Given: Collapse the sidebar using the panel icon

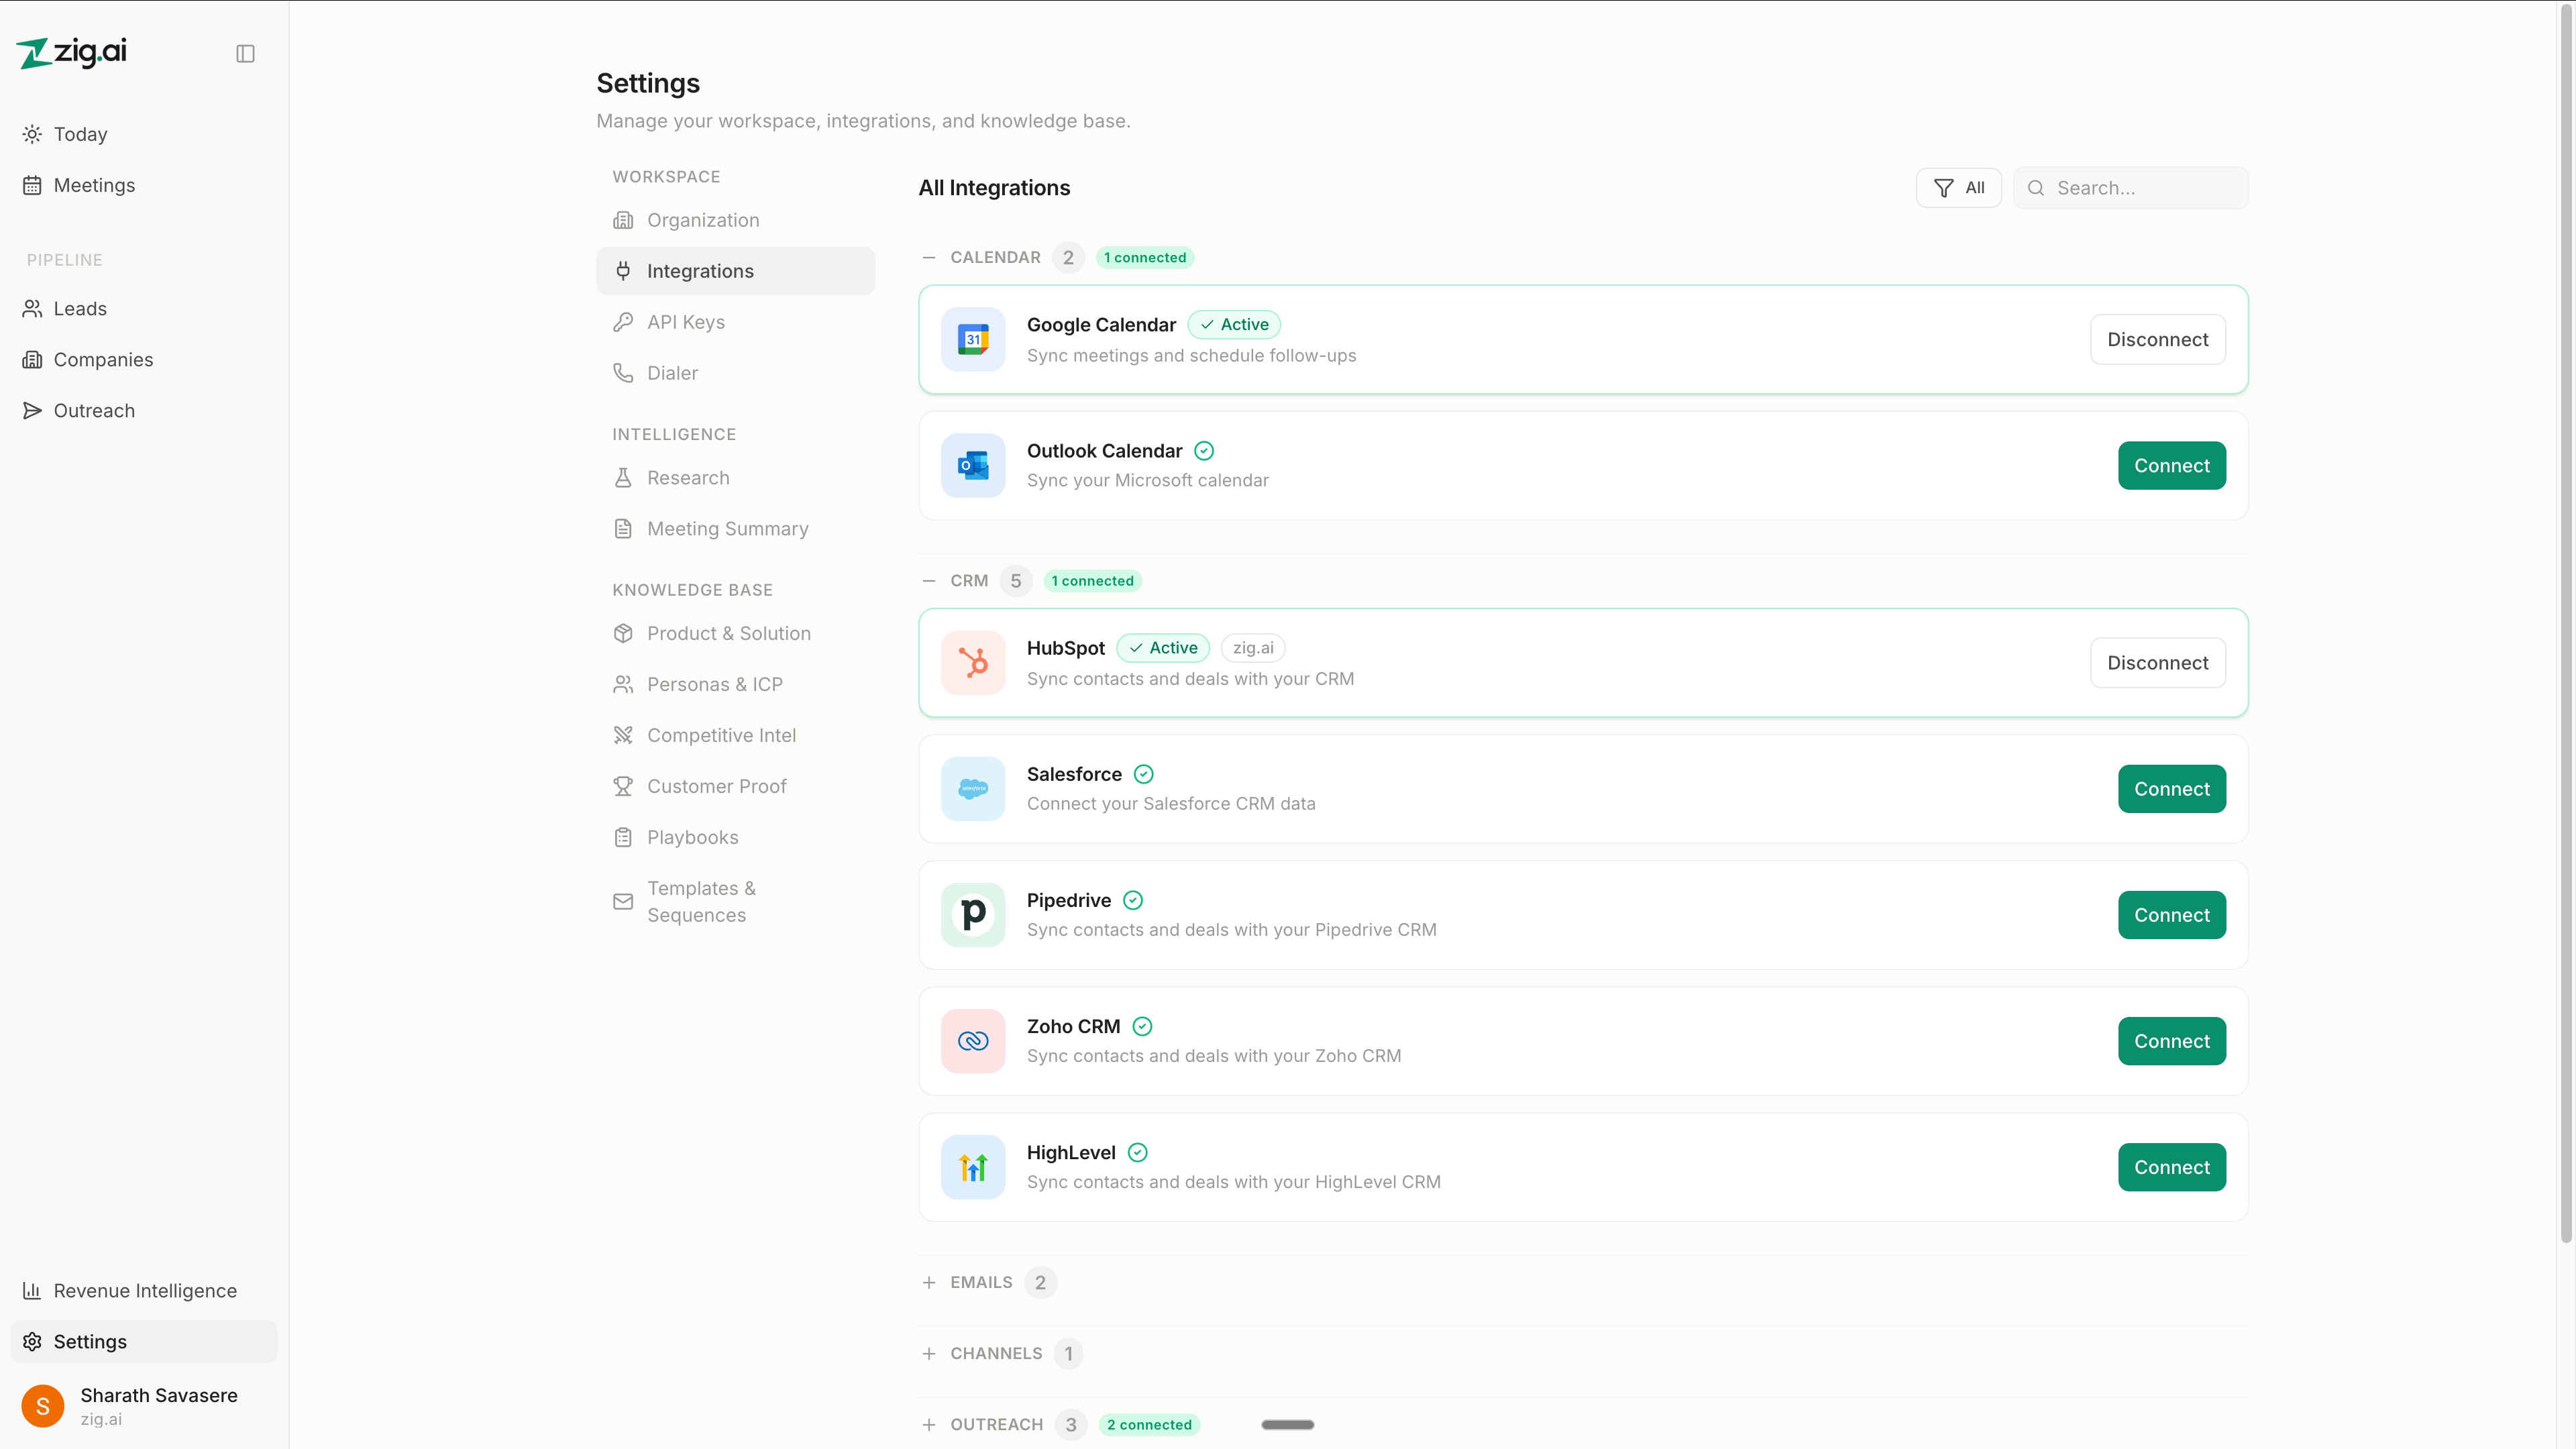Looking at the screenshot, I should tap(245, 53).
